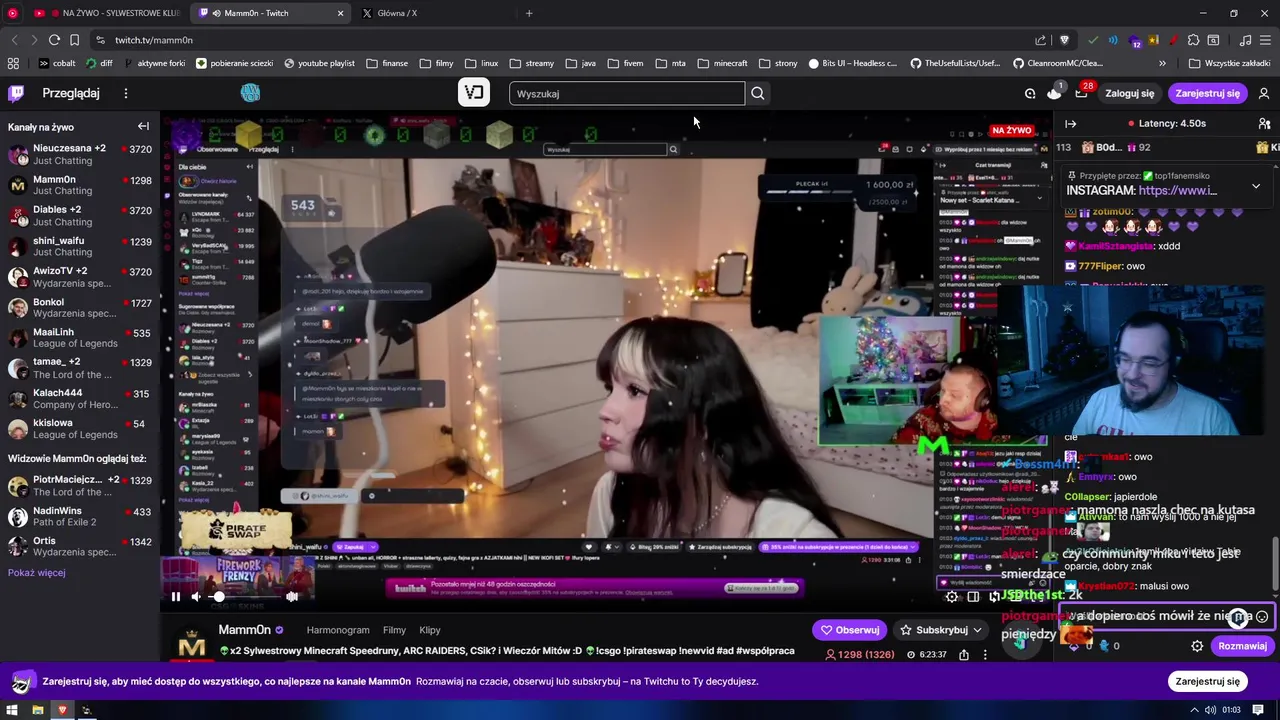The width and height of the screenshot is (1280, 720).
Task: Open the shini_waifu channel in sidebar
Action: [x=80, y=246]
